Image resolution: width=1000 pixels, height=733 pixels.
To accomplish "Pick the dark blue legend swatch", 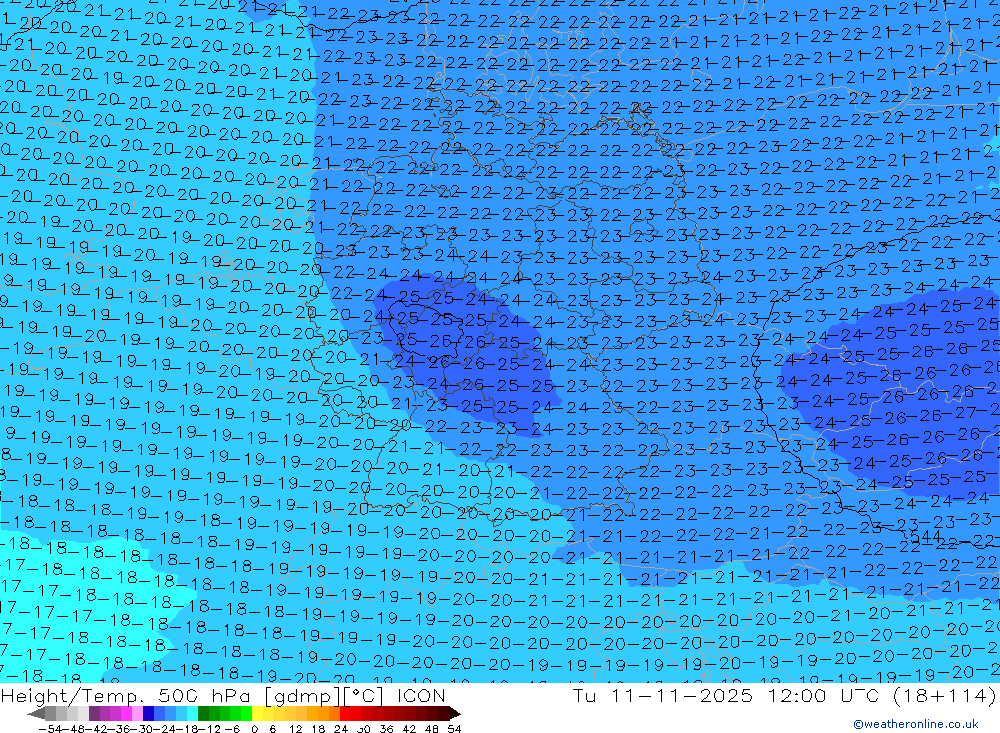I will [x=148, y=714].
